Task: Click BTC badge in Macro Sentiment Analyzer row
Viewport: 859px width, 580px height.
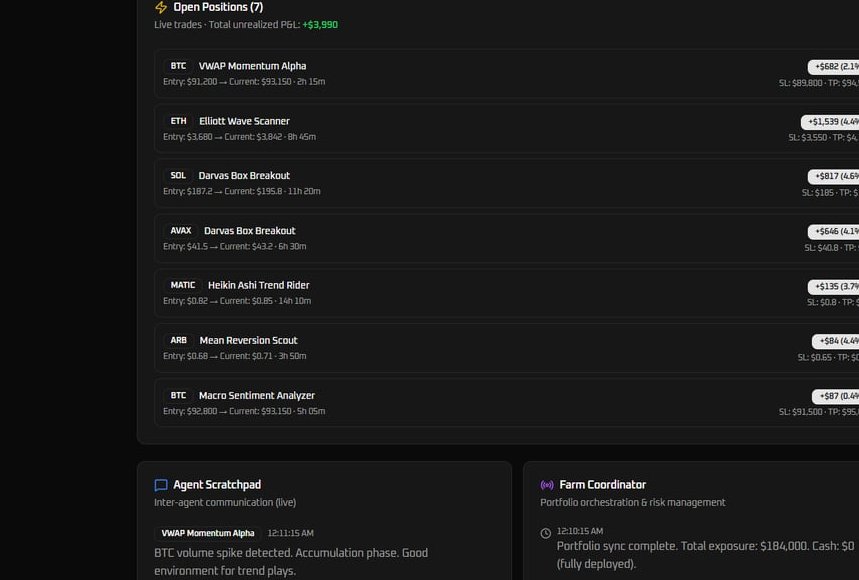Action: tap(178, 396)
